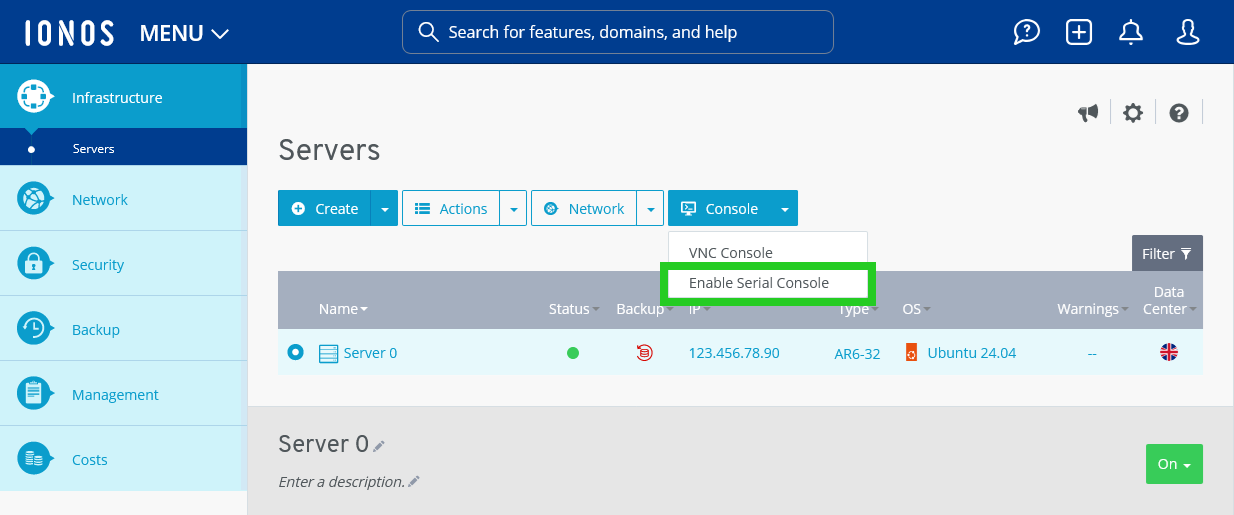Image resolution: width=1234 pixels, height=515 pixels.
Task: Open the settings gear icon
Action: pos(1132,113)
